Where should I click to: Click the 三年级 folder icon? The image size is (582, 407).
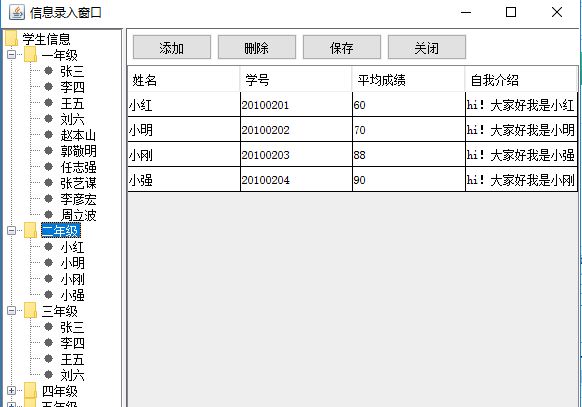click(30, 311)
